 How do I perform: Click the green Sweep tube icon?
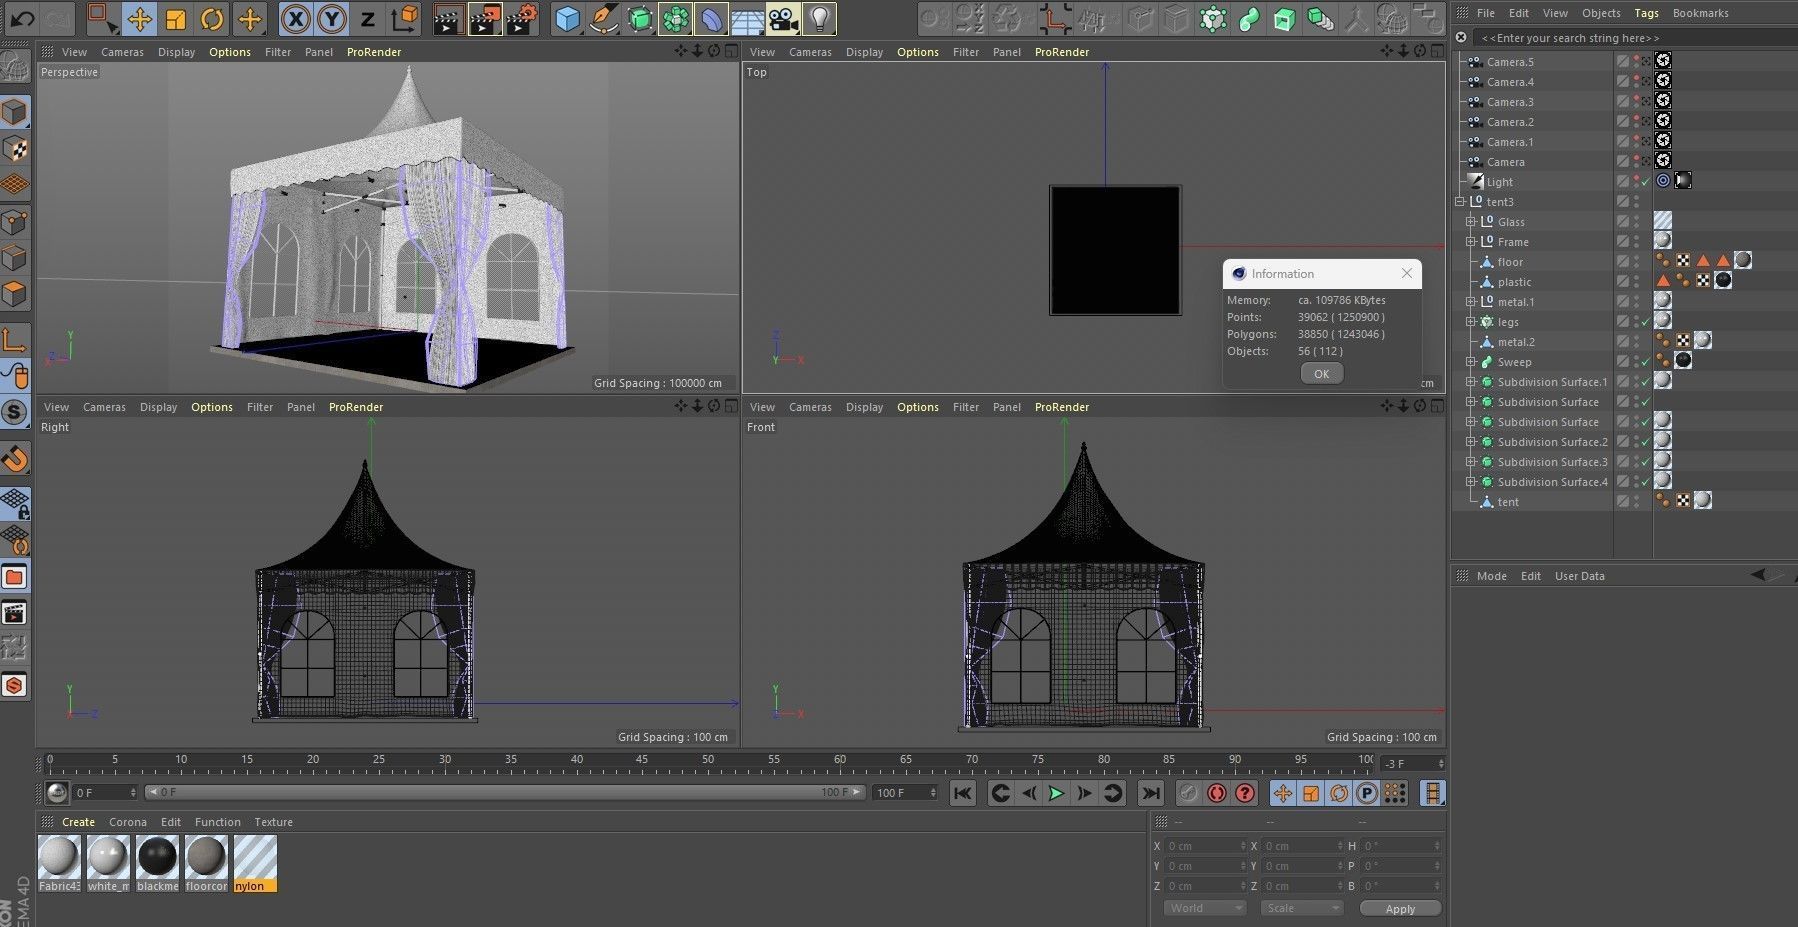1249,19
